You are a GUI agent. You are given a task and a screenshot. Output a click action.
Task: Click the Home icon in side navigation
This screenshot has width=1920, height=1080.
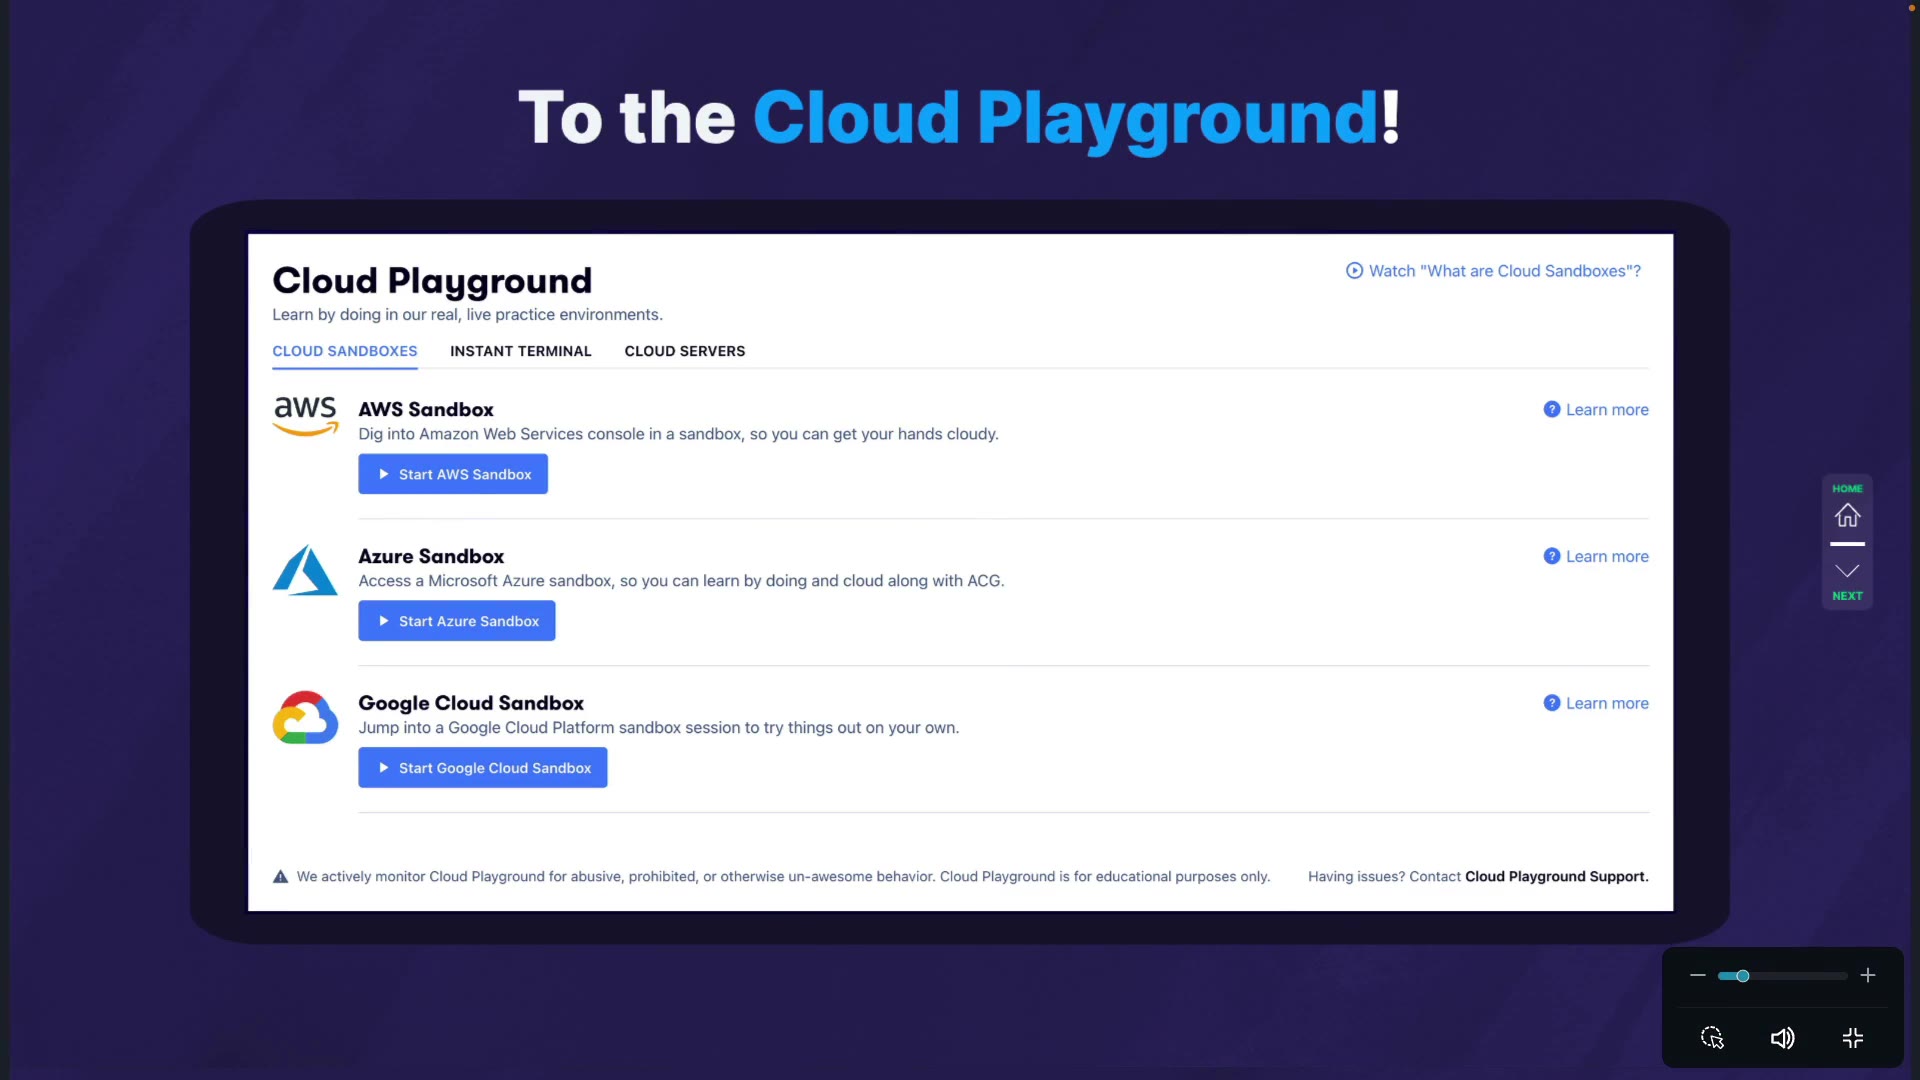coord(1847,515)
